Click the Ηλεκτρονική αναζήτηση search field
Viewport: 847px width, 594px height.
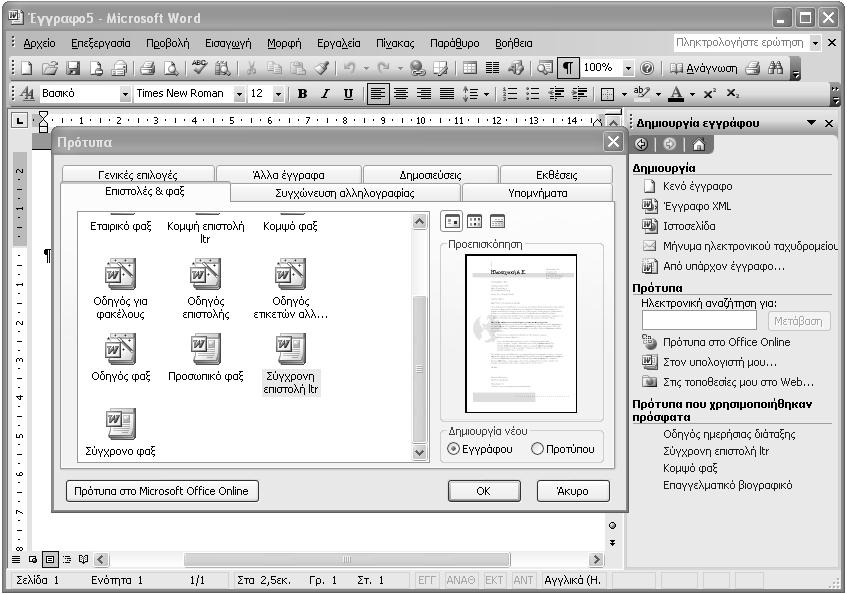(x=699, y=321)
